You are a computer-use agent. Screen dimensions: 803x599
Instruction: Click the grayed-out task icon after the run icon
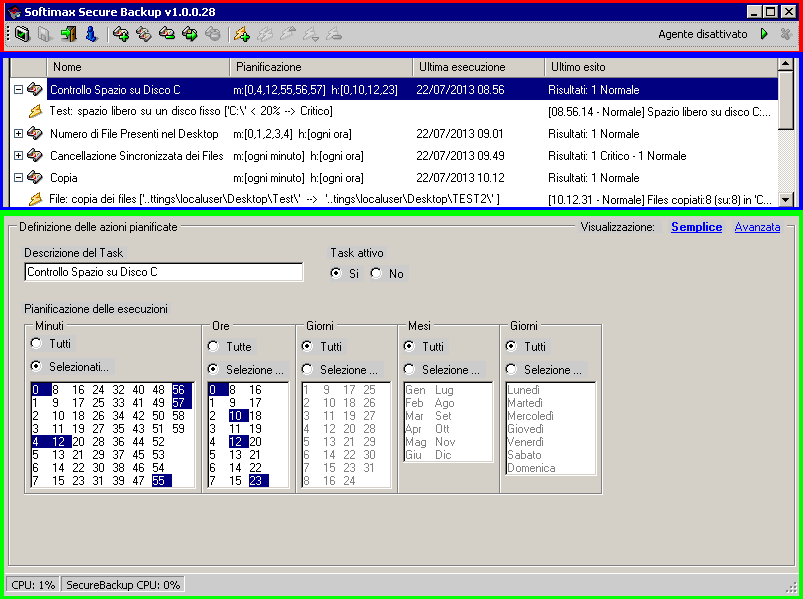213,34
